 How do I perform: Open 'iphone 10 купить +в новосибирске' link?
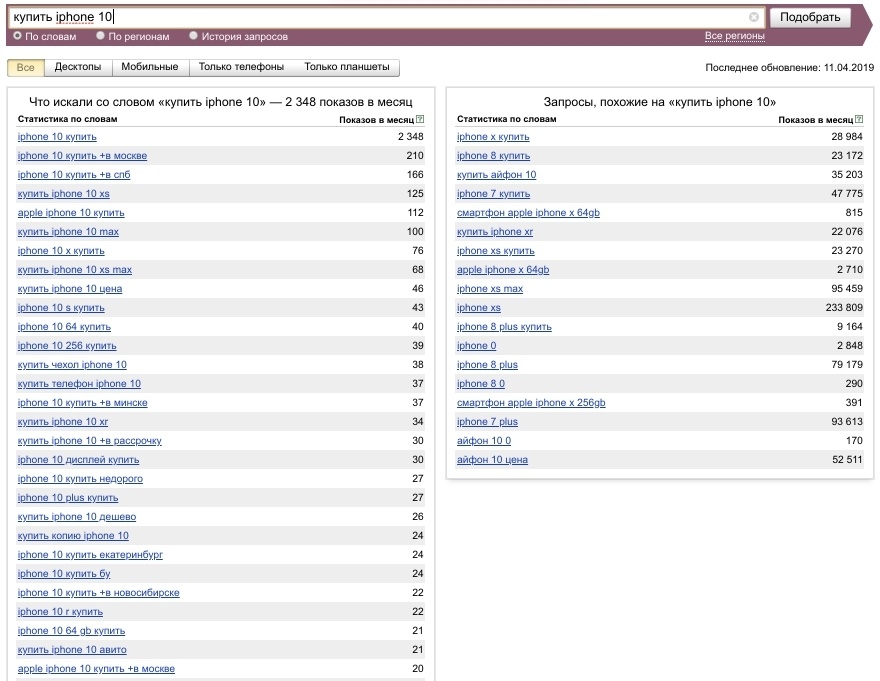[x=99, y=593]
